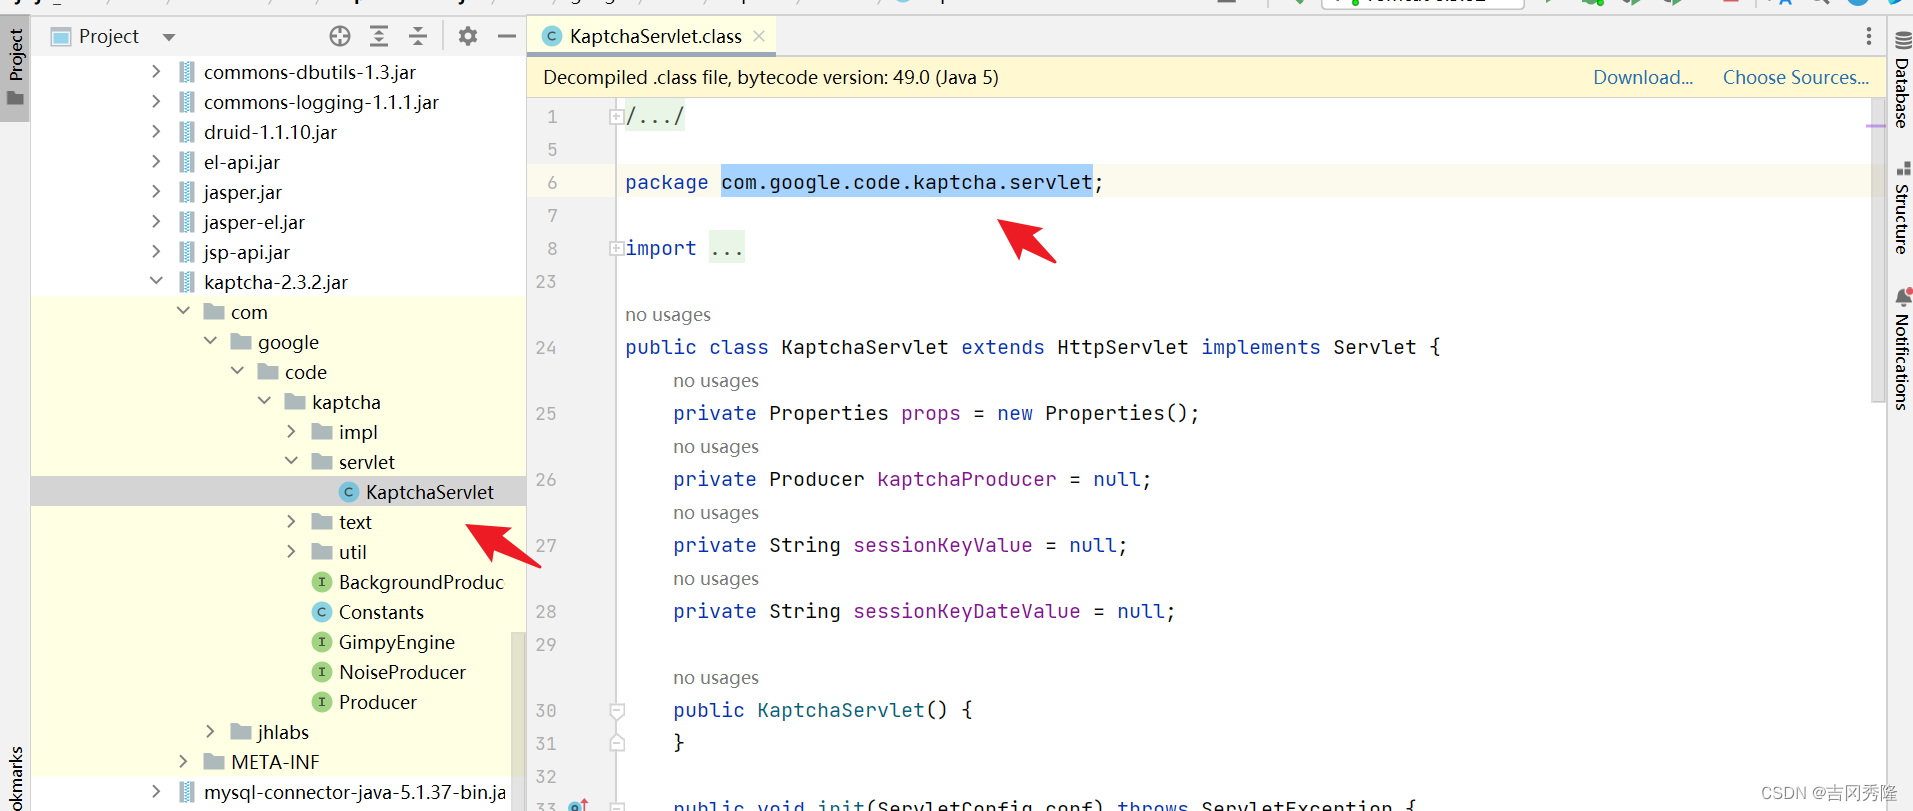1913x811 pixels.
Task: Fold the KaptchaServlet constructor at line 30
Action: (x=617, y=711)
